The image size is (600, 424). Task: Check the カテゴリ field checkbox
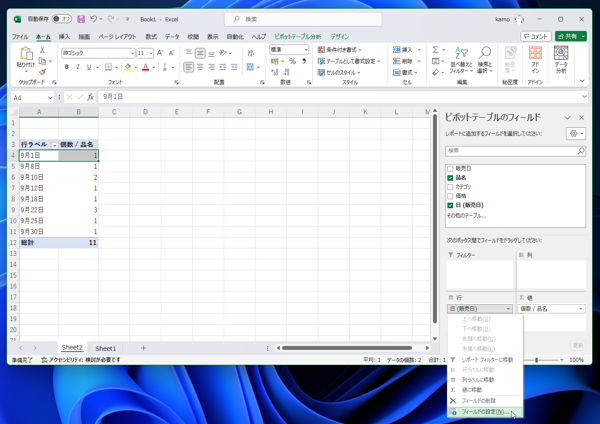coord(451,187)
